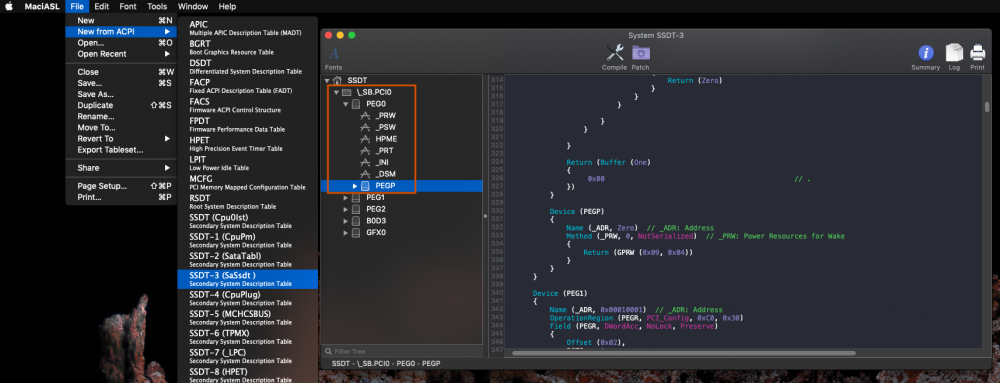Collapse the SSDT root node
Screen dimensions: 1000x383
click(327, 81)
